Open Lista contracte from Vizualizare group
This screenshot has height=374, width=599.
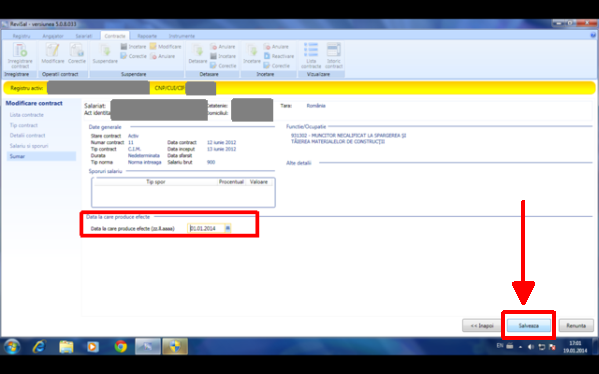pyautogui.click(x=311, y=55)
